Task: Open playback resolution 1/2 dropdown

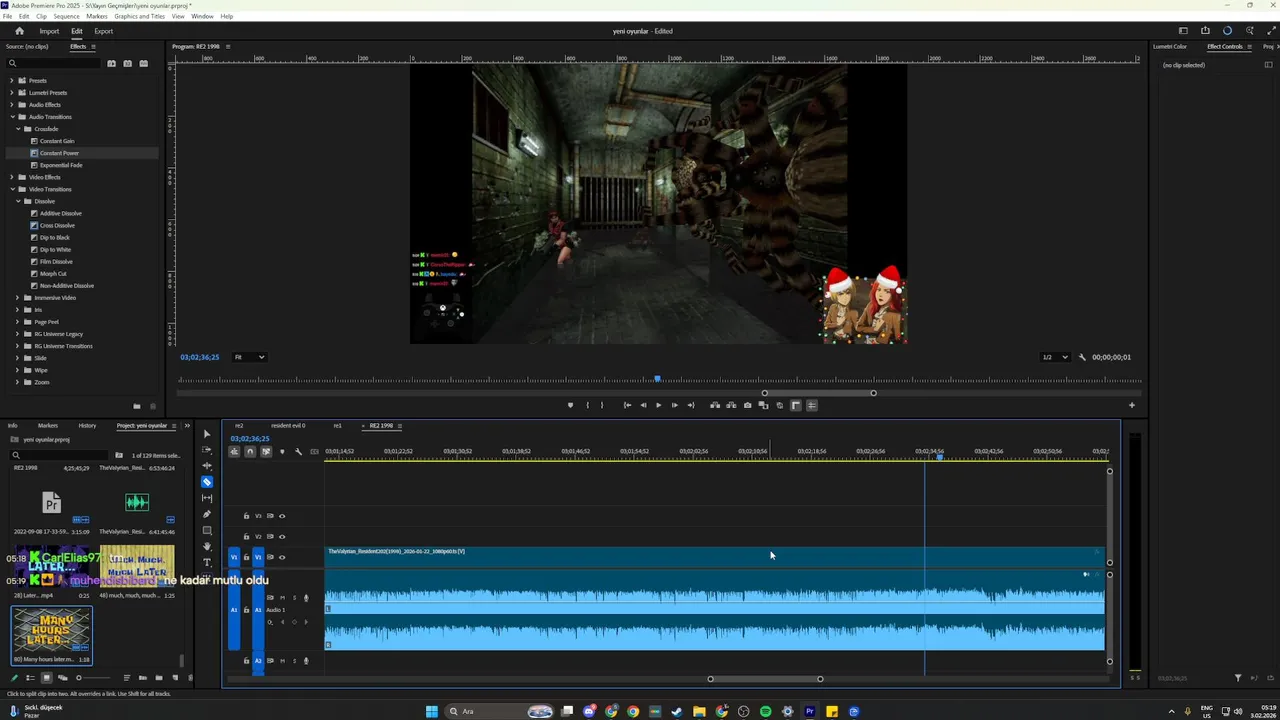Action: (x=1055, y=357)
